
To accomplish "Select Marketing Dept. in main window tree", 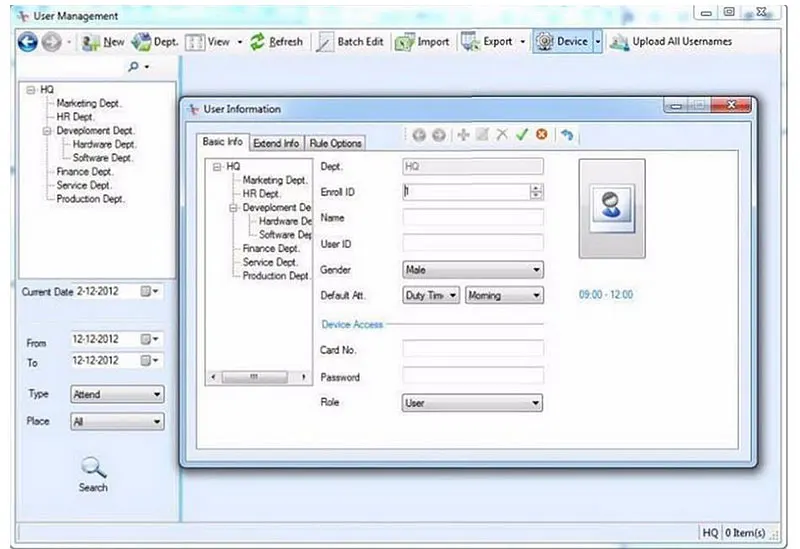I will (88, 103).
